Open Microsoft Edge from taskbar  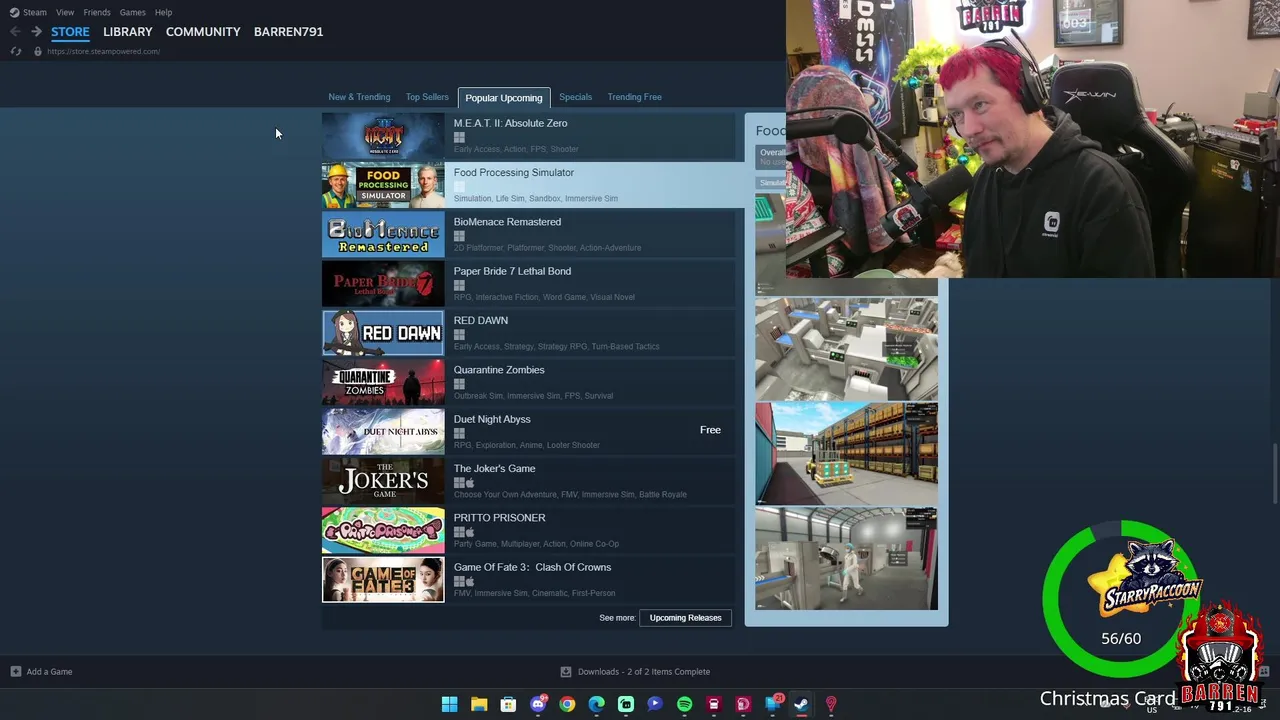[596, 704]
